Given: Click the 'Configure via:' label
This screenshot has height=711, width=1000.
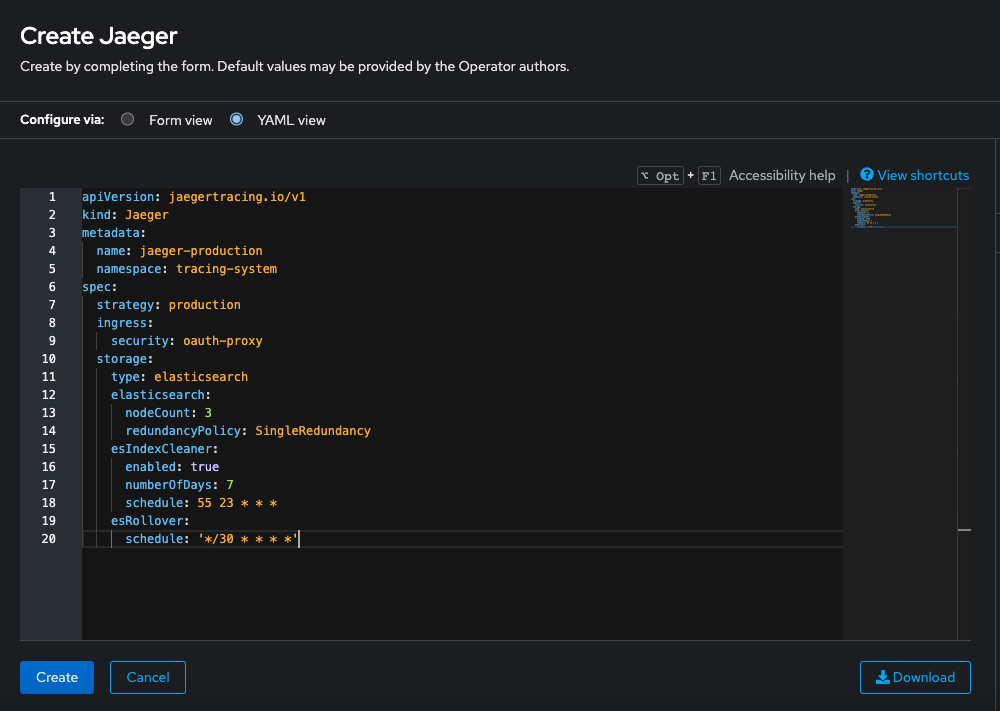Looking at the screenshot, I should coord(62,120).
